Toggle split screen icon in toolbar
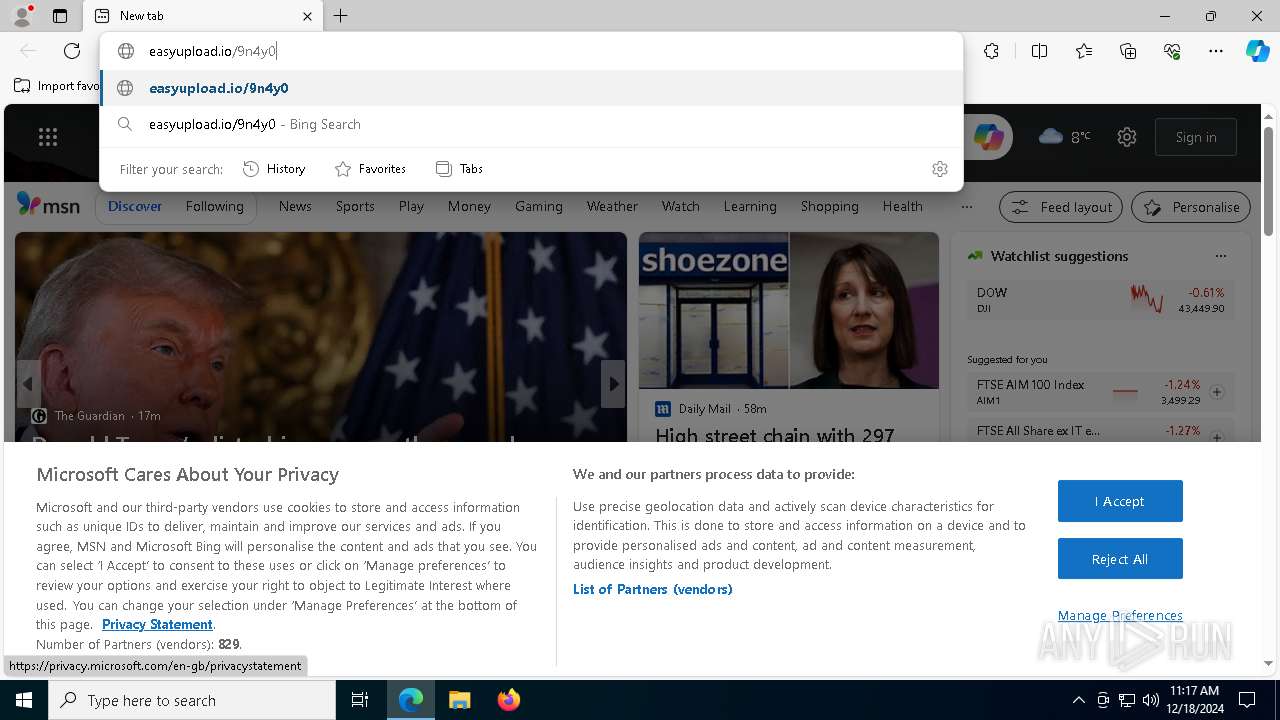 (x=1039, y=51)
